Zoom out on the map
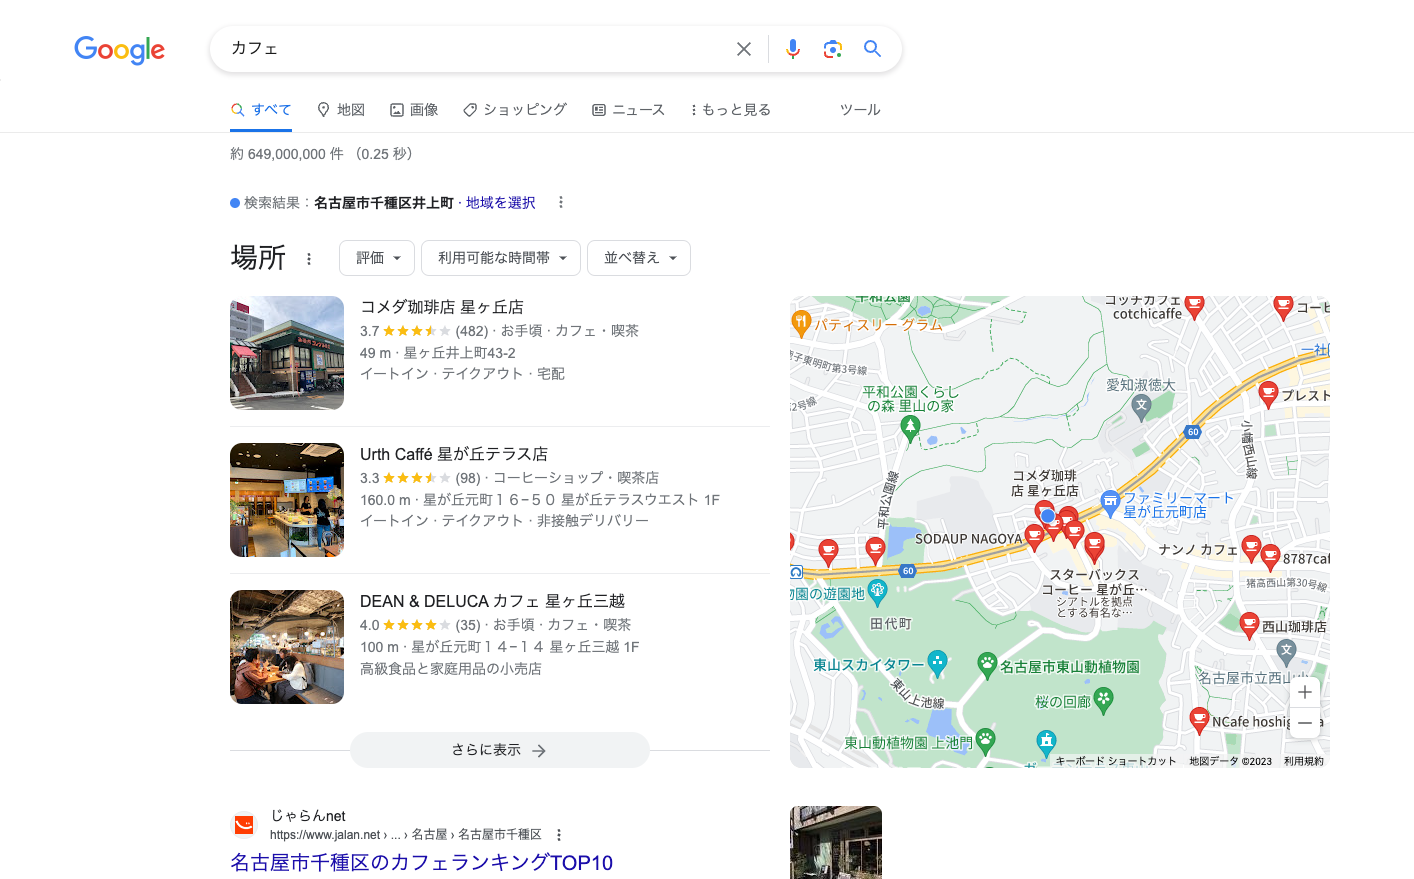 1305,722
